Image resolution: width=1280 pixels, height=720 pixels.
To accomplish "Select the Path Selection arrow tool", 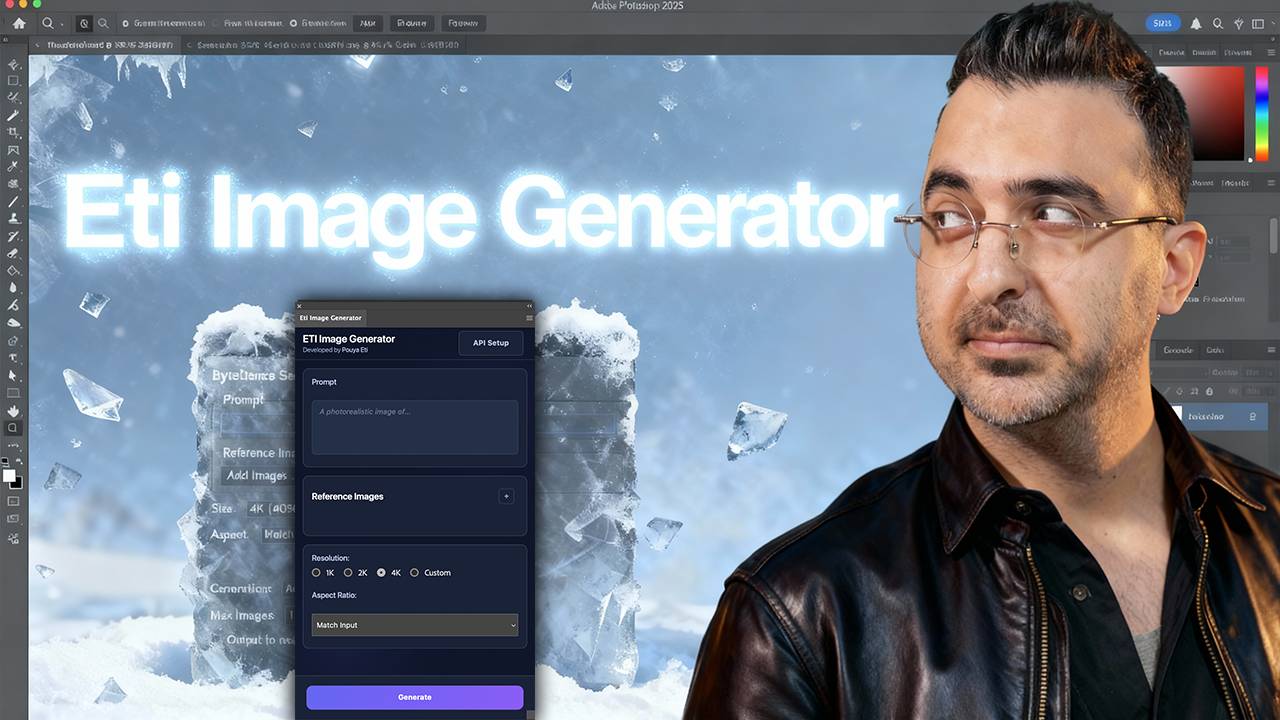I will (x=14, y=375).
